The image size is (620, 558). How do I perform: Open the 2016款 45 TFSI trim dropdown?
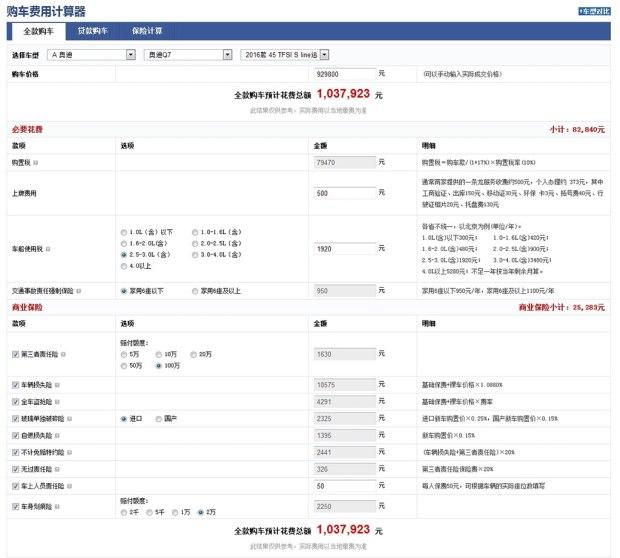(x=289, y=53)
